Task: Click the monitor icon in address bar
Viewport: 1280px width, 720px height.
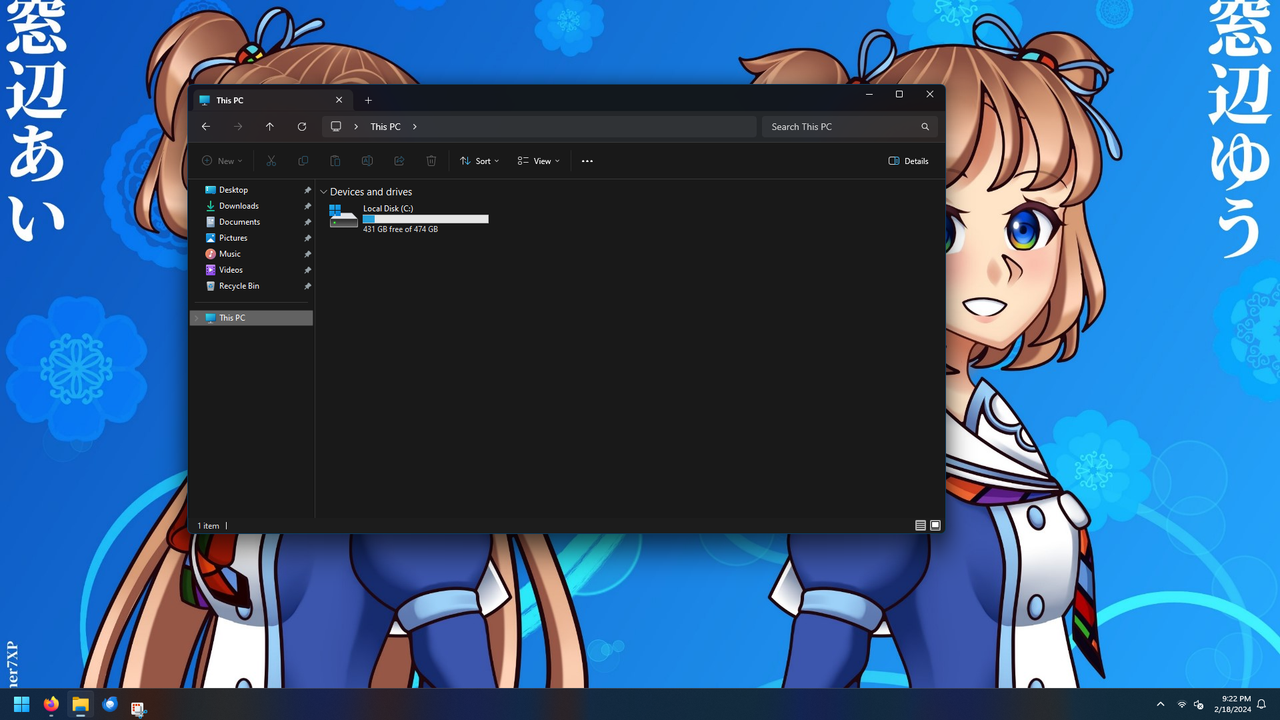Action: (x=336, y=127)
